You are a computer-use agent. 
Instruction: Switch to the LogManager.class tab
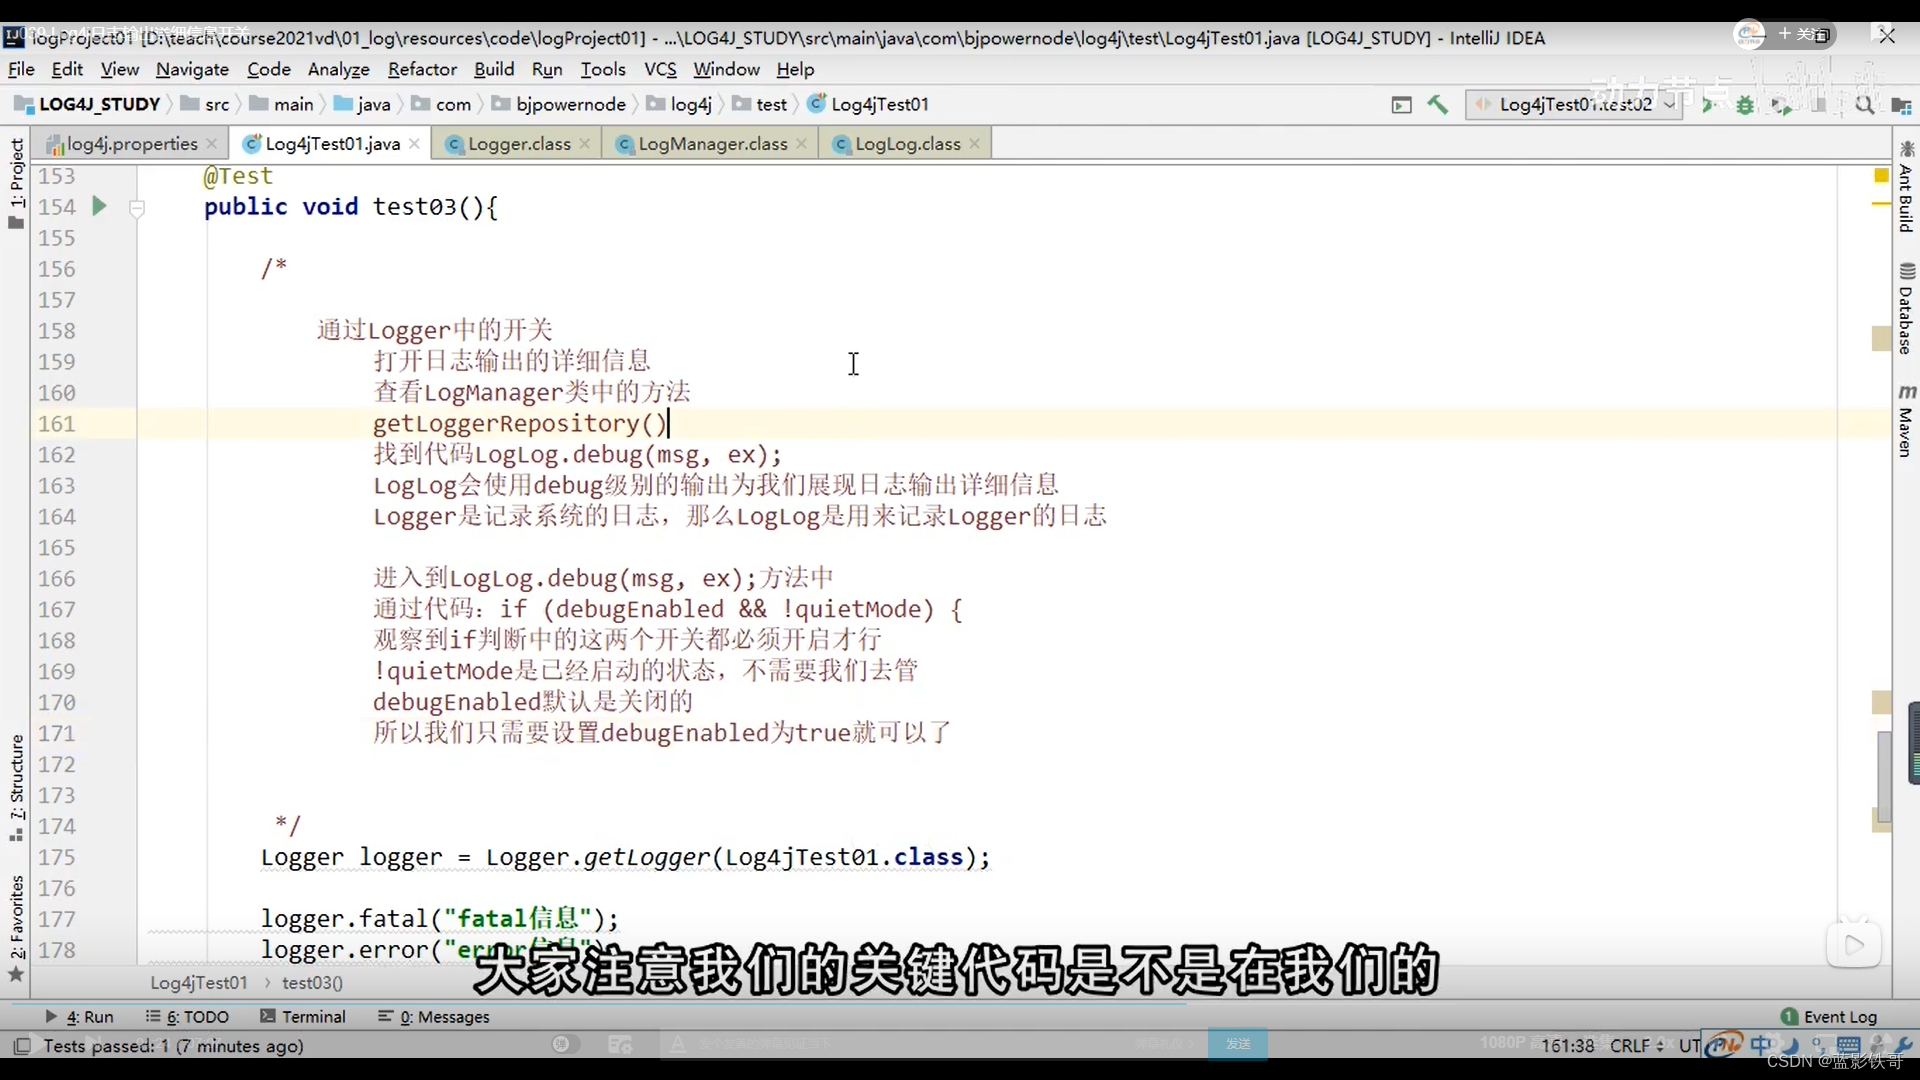click(712, 144)
